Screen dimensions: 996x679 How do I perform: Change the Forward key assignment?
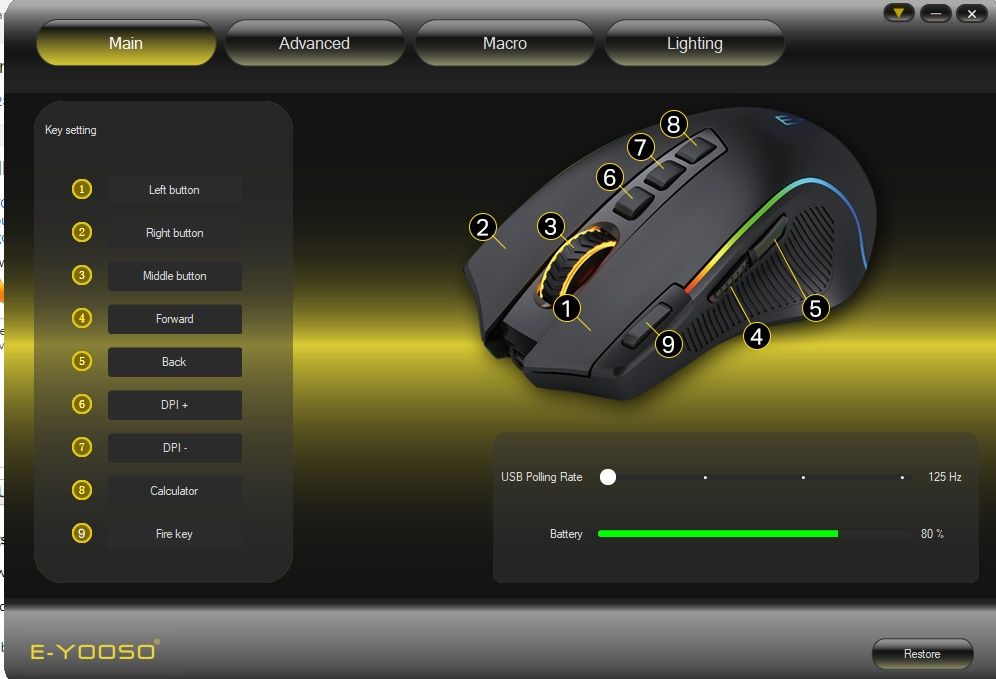tap(175, 319)
